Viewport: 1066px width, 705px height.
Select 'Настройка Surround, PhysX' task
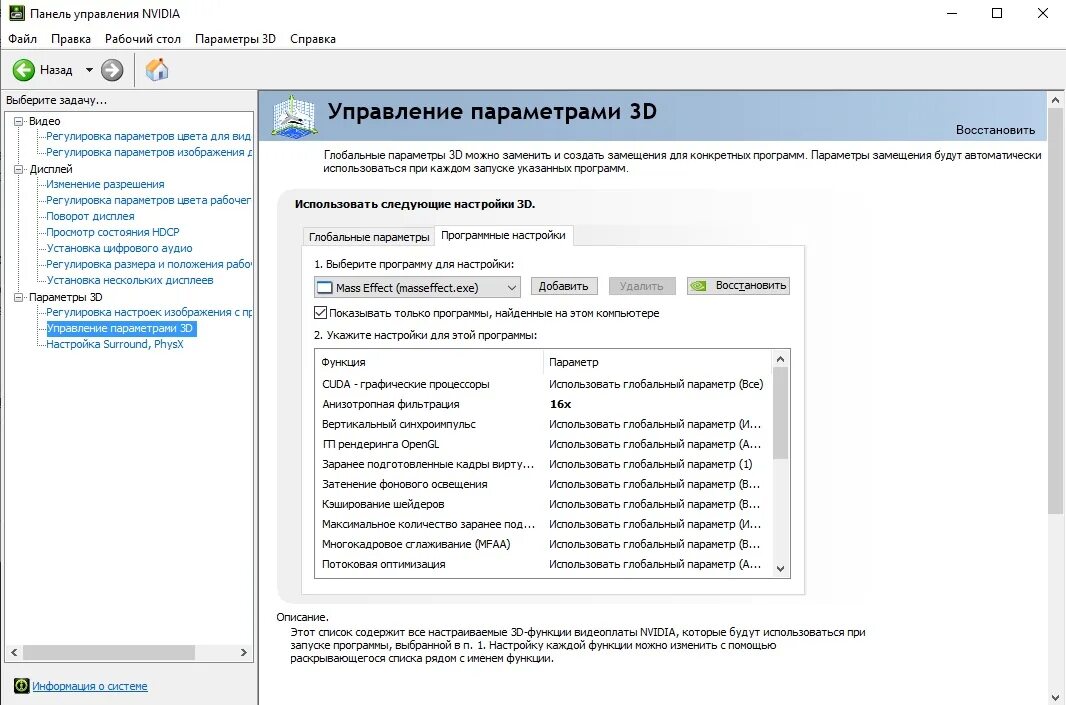[x=115, y=344]
